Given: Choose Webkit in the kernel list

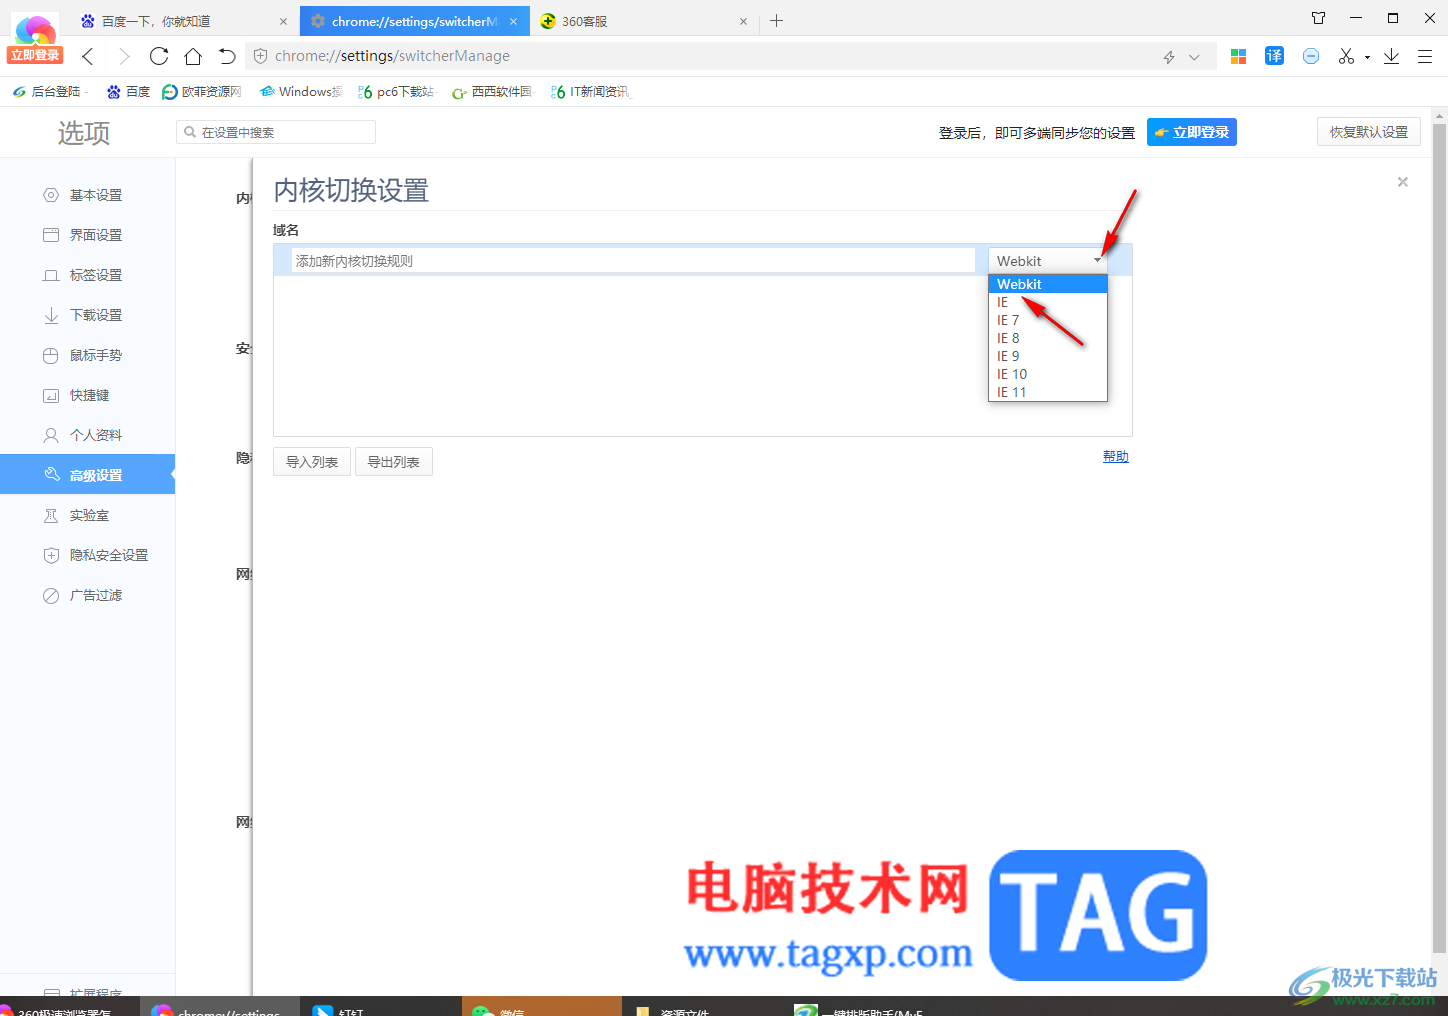Looking at the screenshot, I should [x=1048, y=284].
